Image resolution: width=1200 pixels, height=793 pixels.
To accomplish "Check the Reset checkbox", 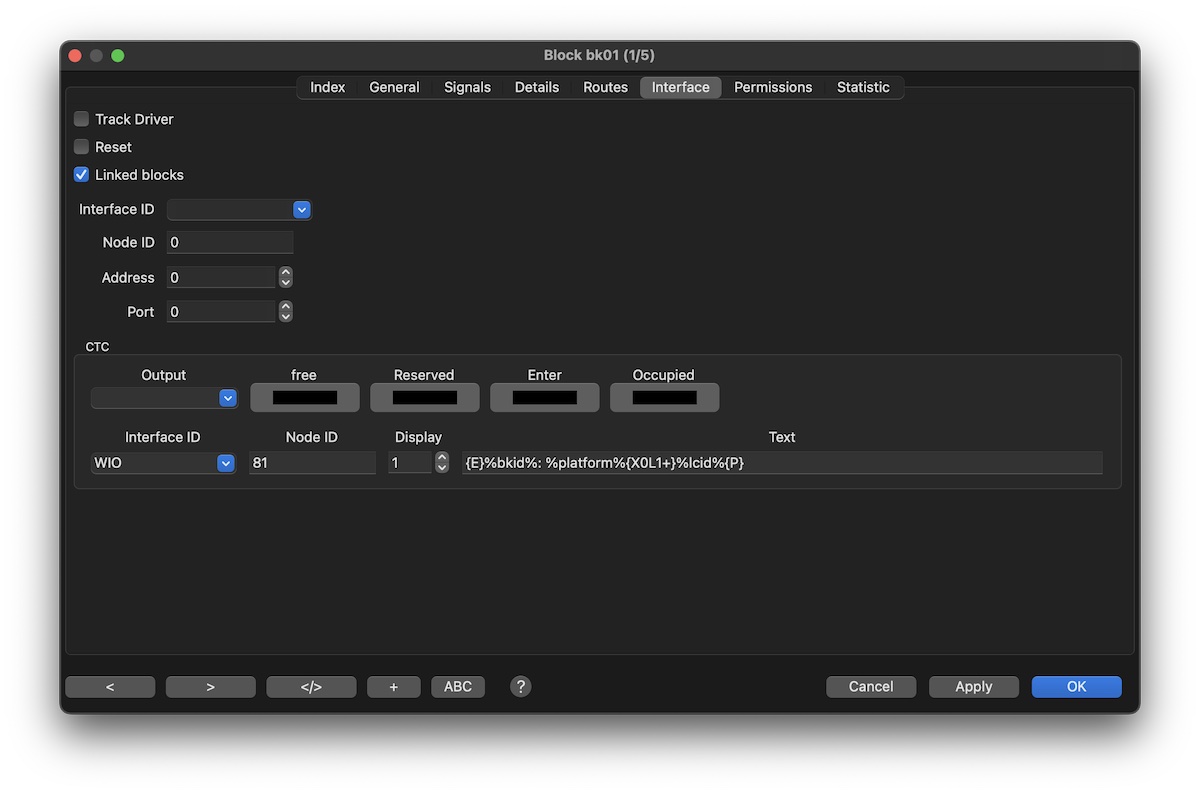I will point(82,147).
